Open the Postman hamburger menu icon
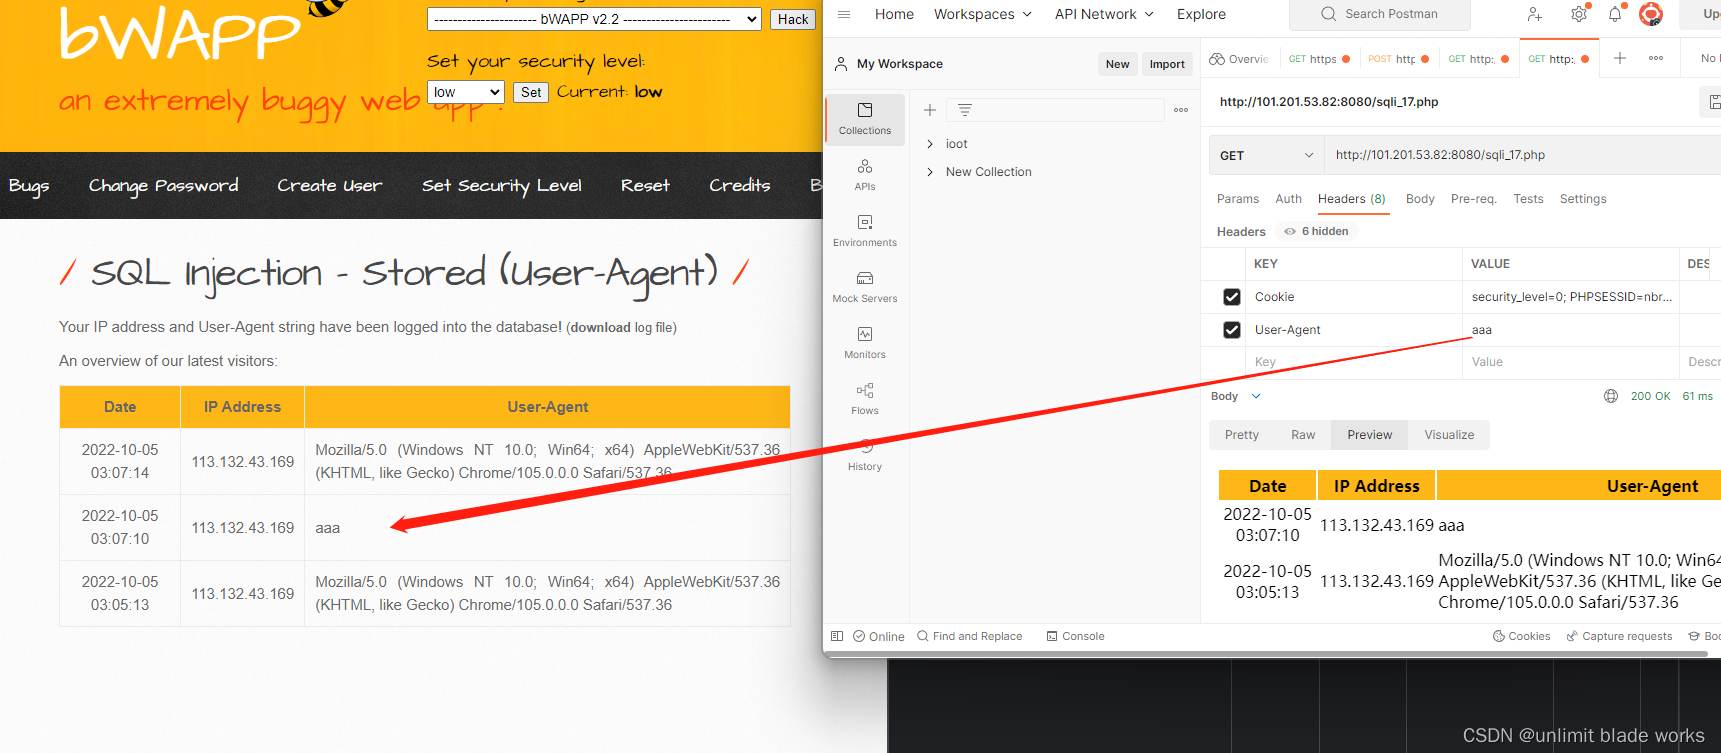This screenshot has height=753, width=1721. click(844, 14)
